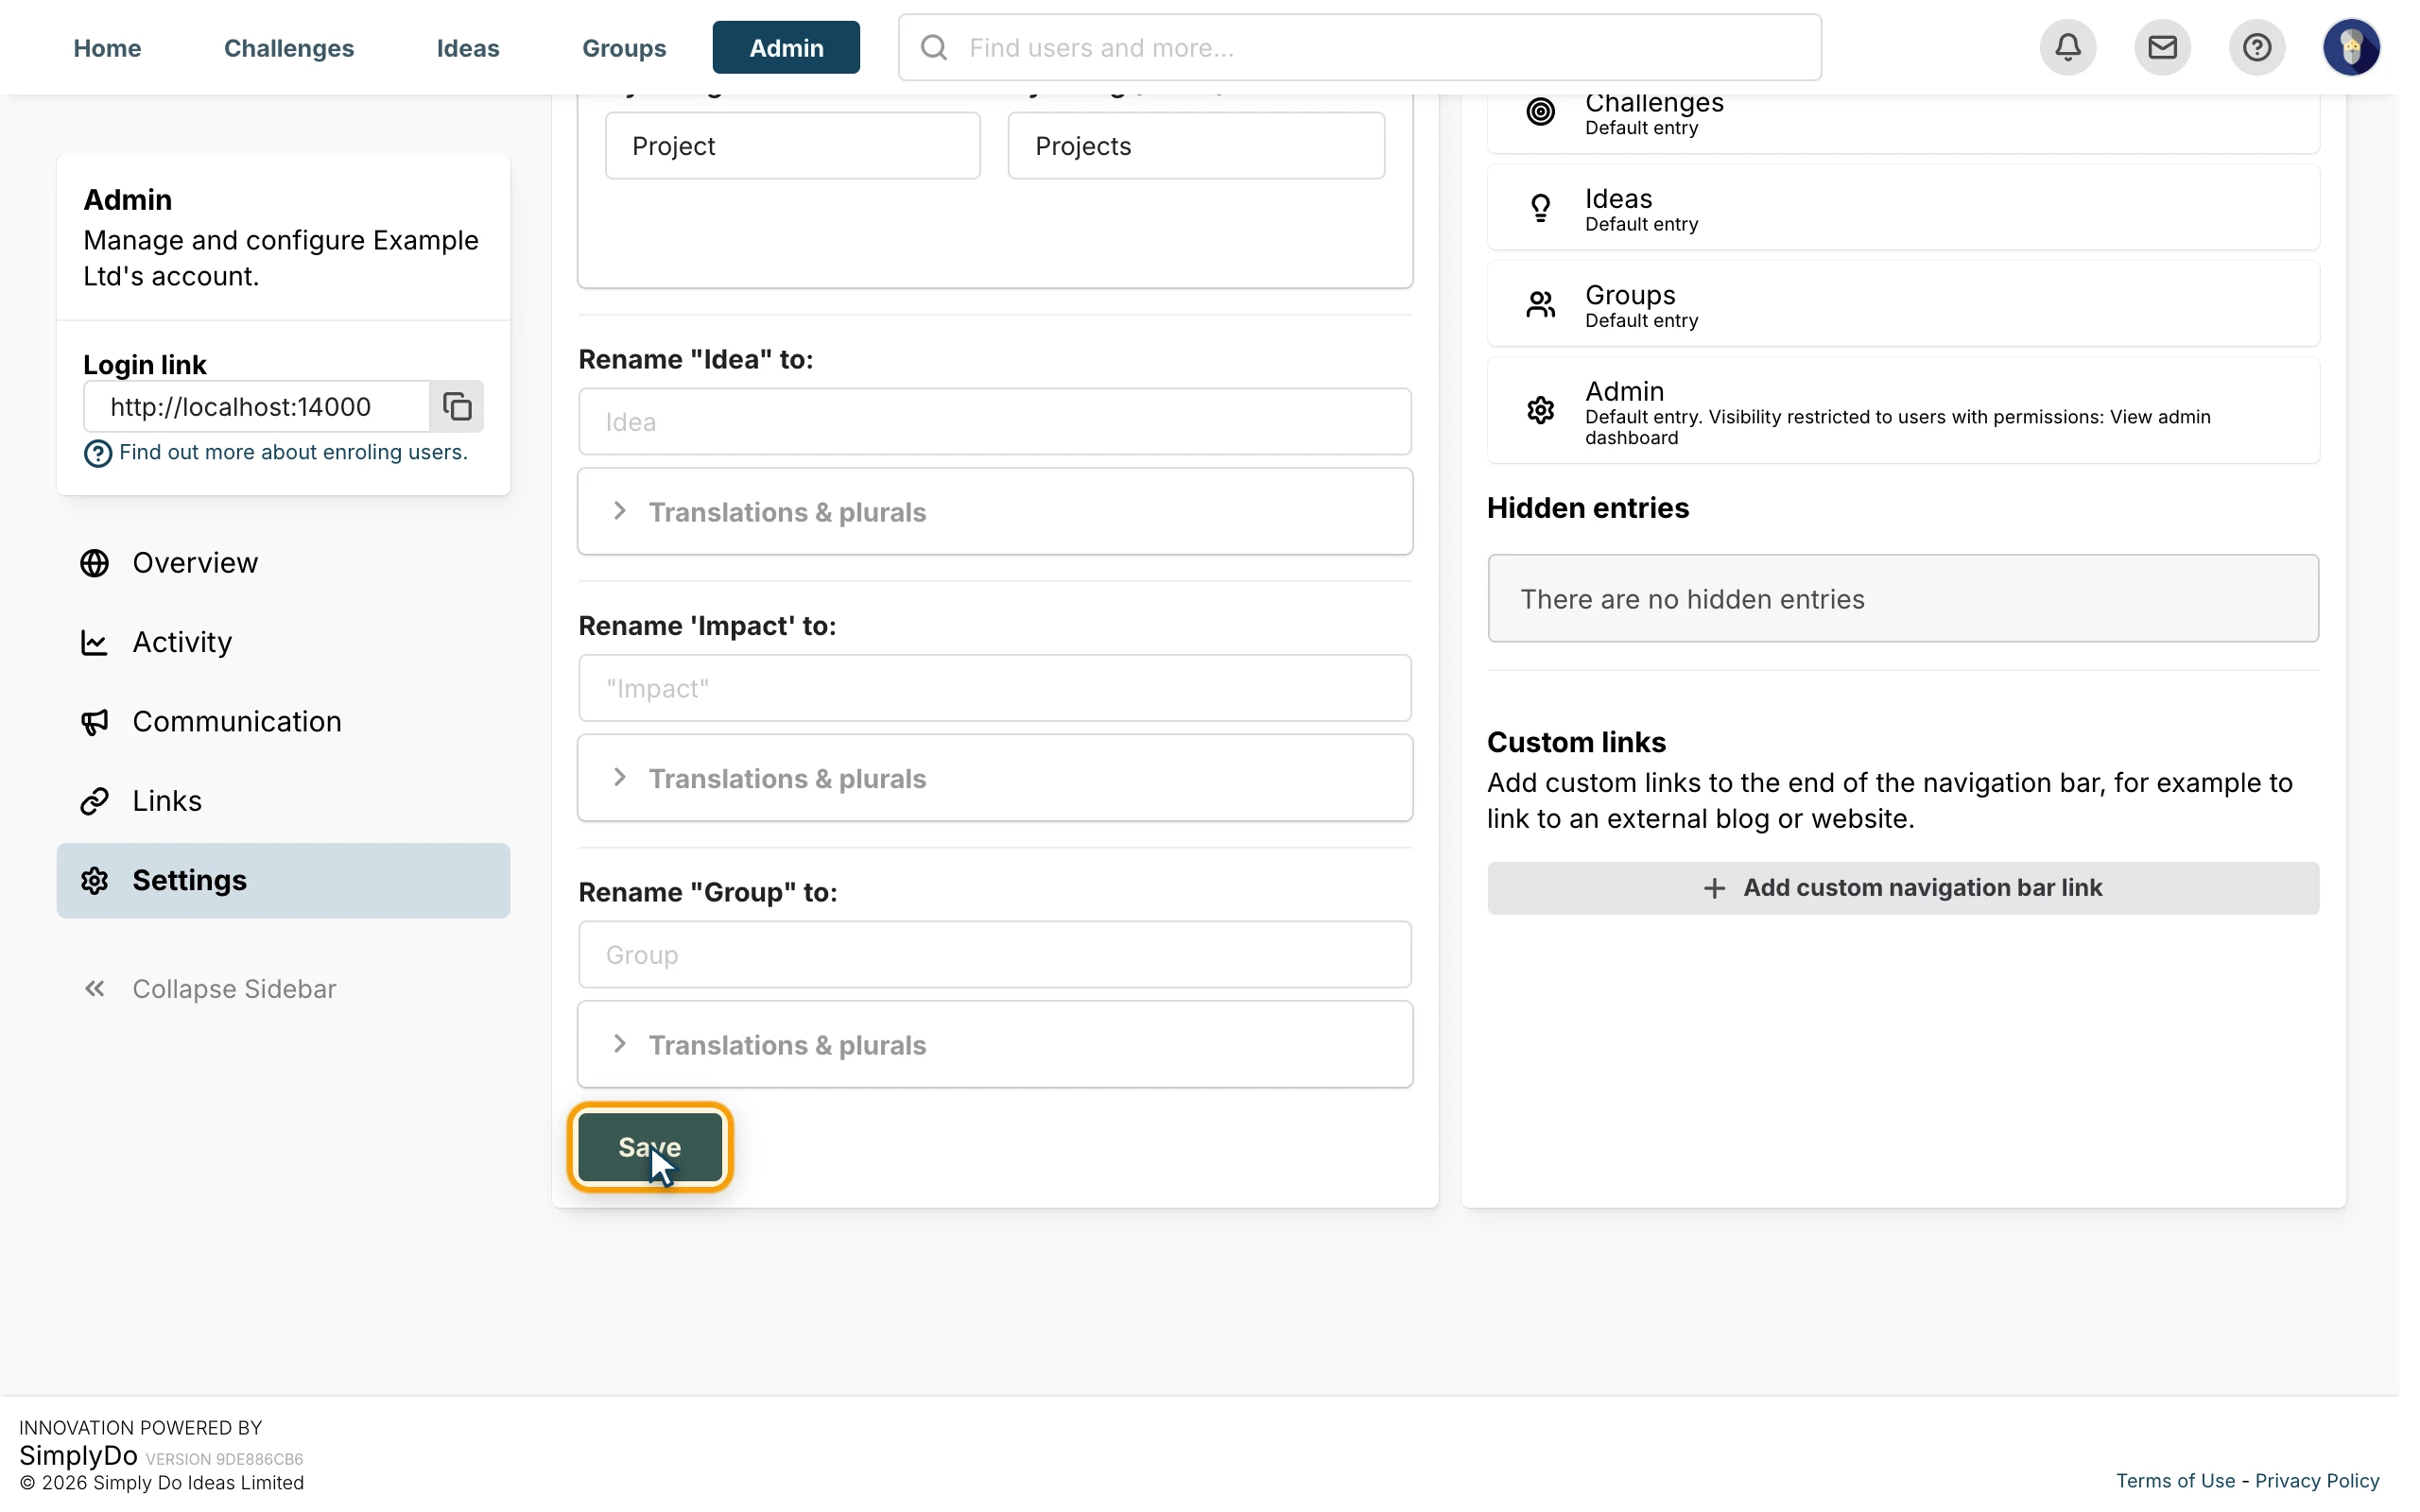Screen dimensions: 2420x1512
Task: Open the Ideas tab in the top navigation
Action: point(468,48)
